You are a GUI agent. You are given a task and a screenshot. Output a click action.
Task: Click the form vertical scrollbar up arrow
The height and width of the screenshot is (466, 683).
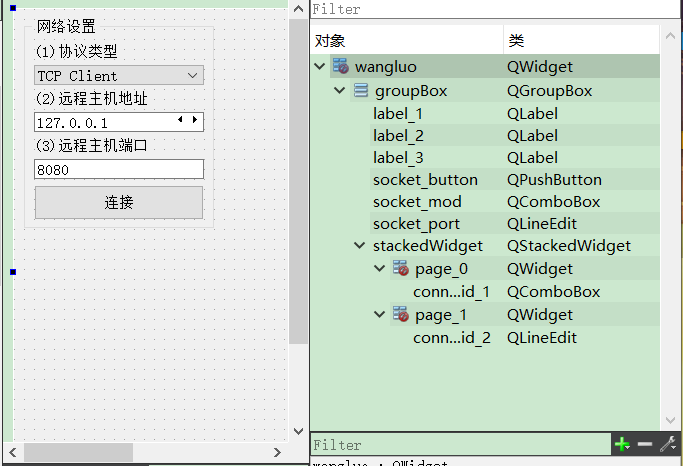pos(298,9)
